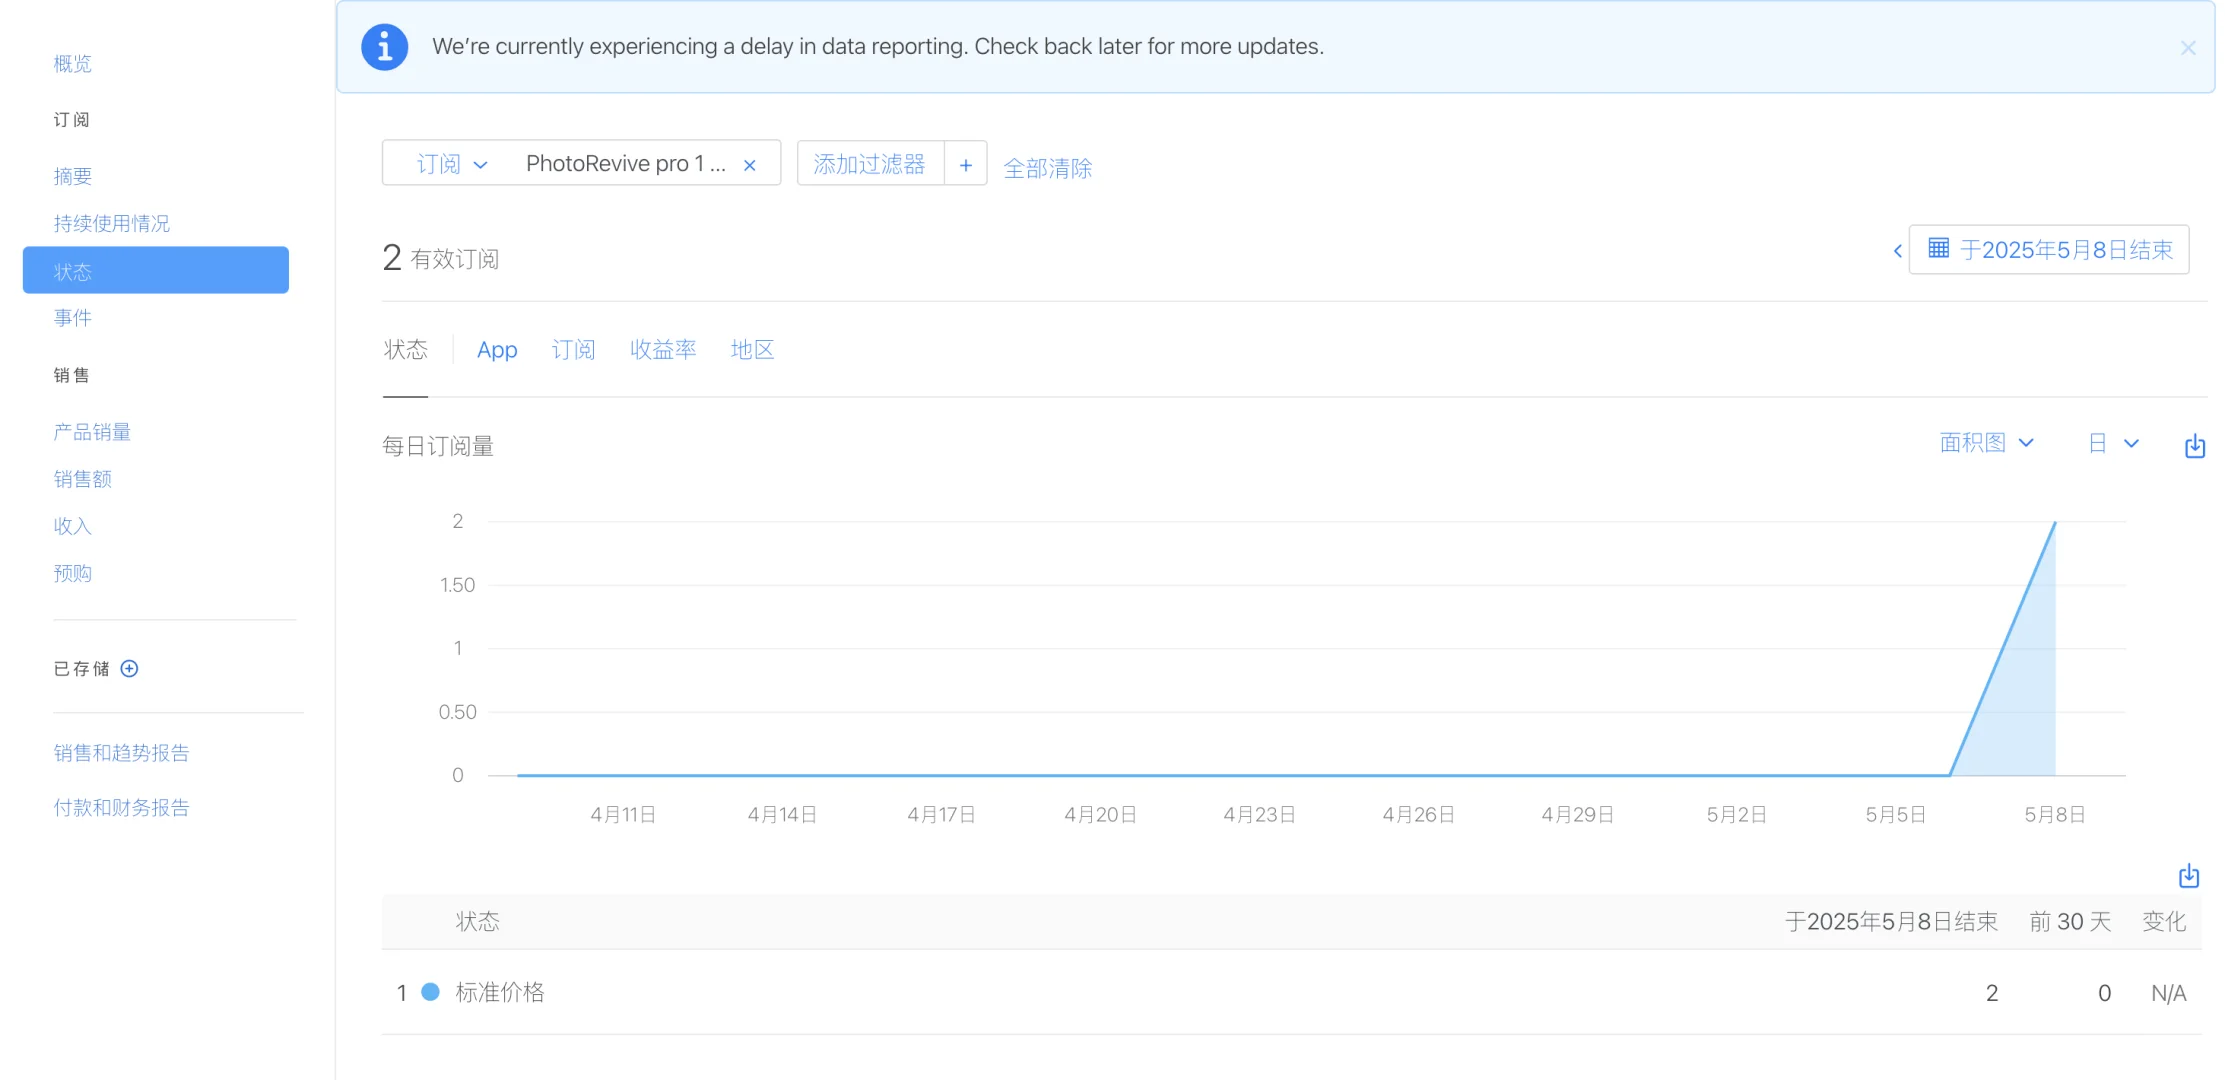Open the 事件 sidebar page

pos(72,318)
